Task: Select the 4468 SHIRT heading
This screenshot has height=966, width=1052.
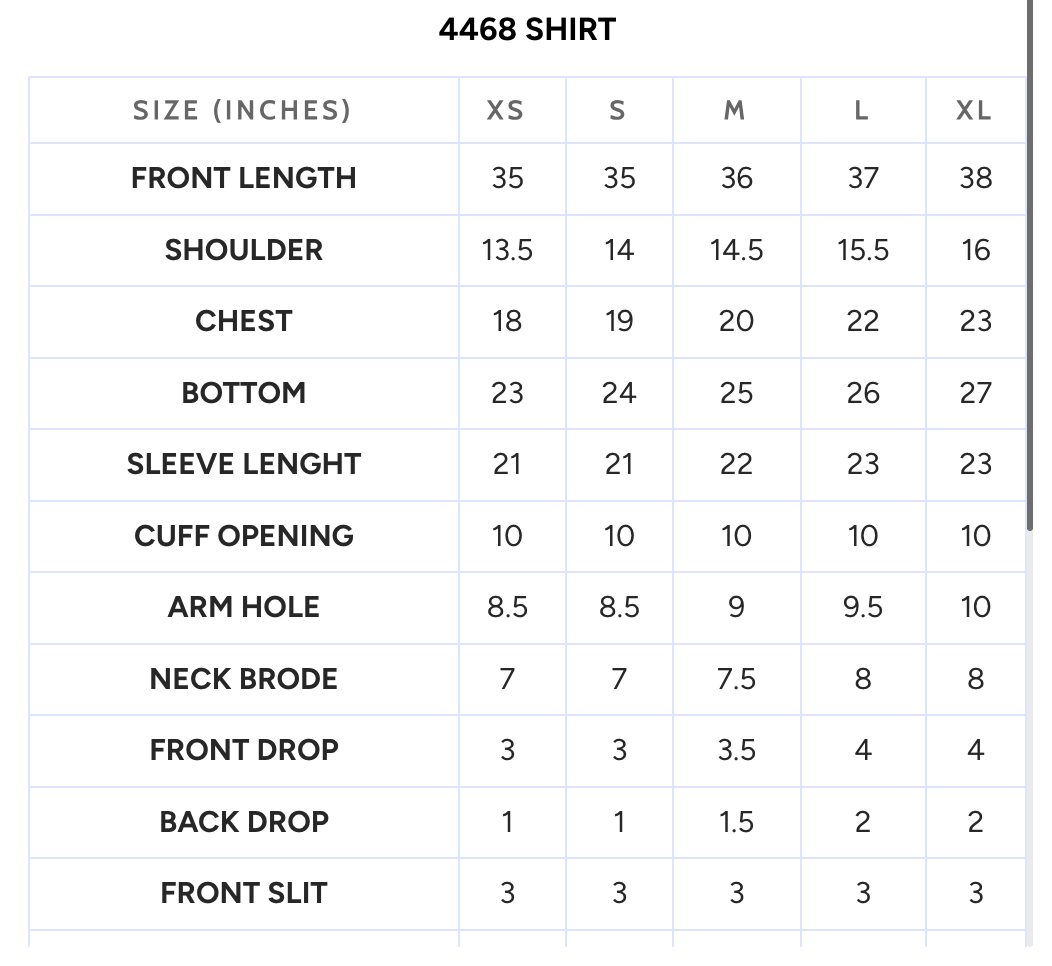Action: (x=527, y=30)
